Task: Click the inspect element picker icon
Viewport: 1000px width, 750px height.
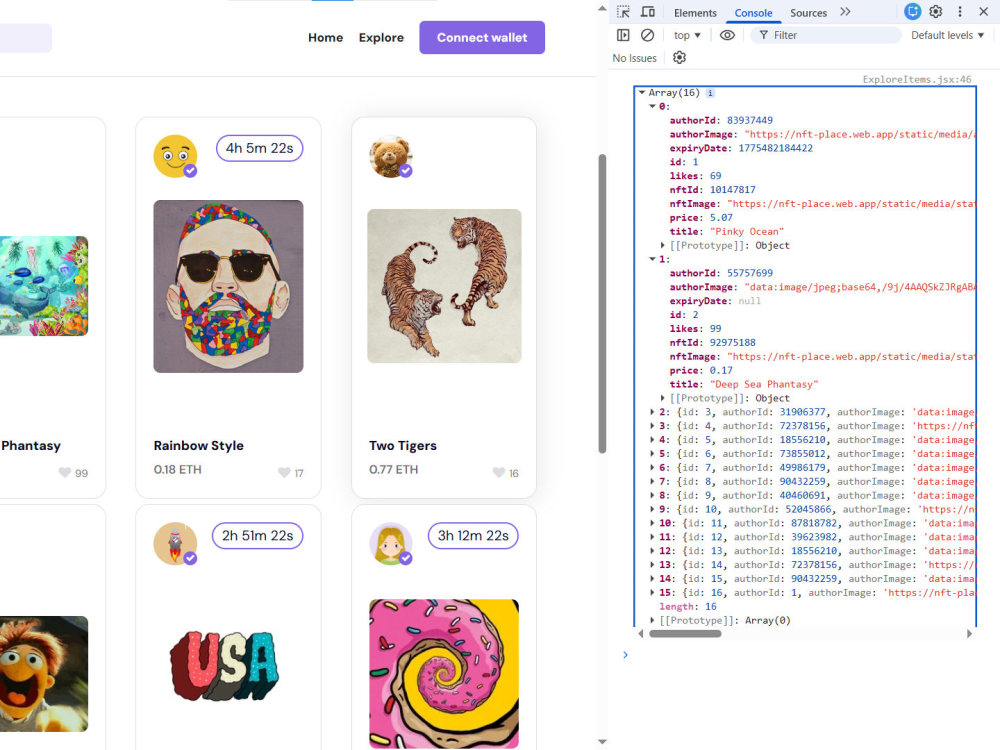Action: coord(623,12)
